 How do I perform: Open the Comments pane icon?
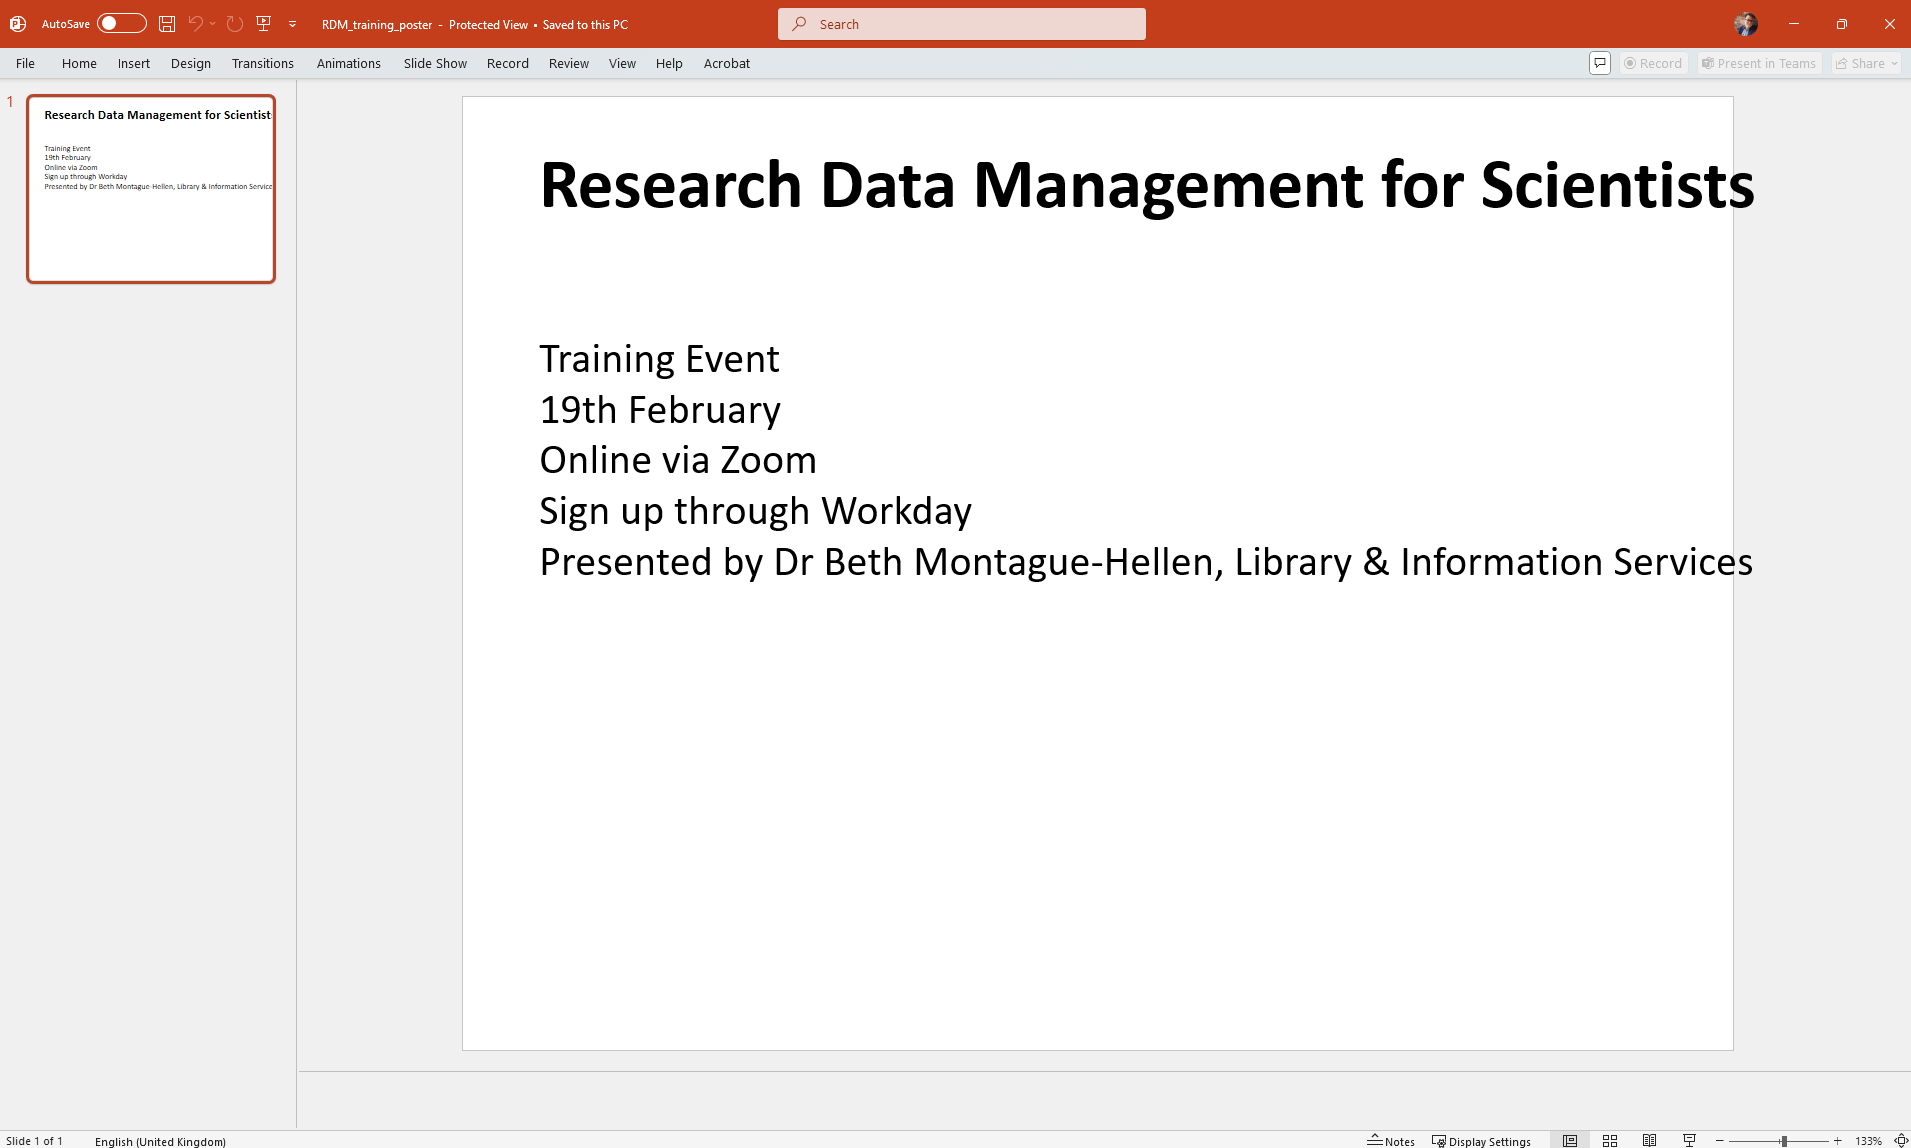pos(1600,63)
